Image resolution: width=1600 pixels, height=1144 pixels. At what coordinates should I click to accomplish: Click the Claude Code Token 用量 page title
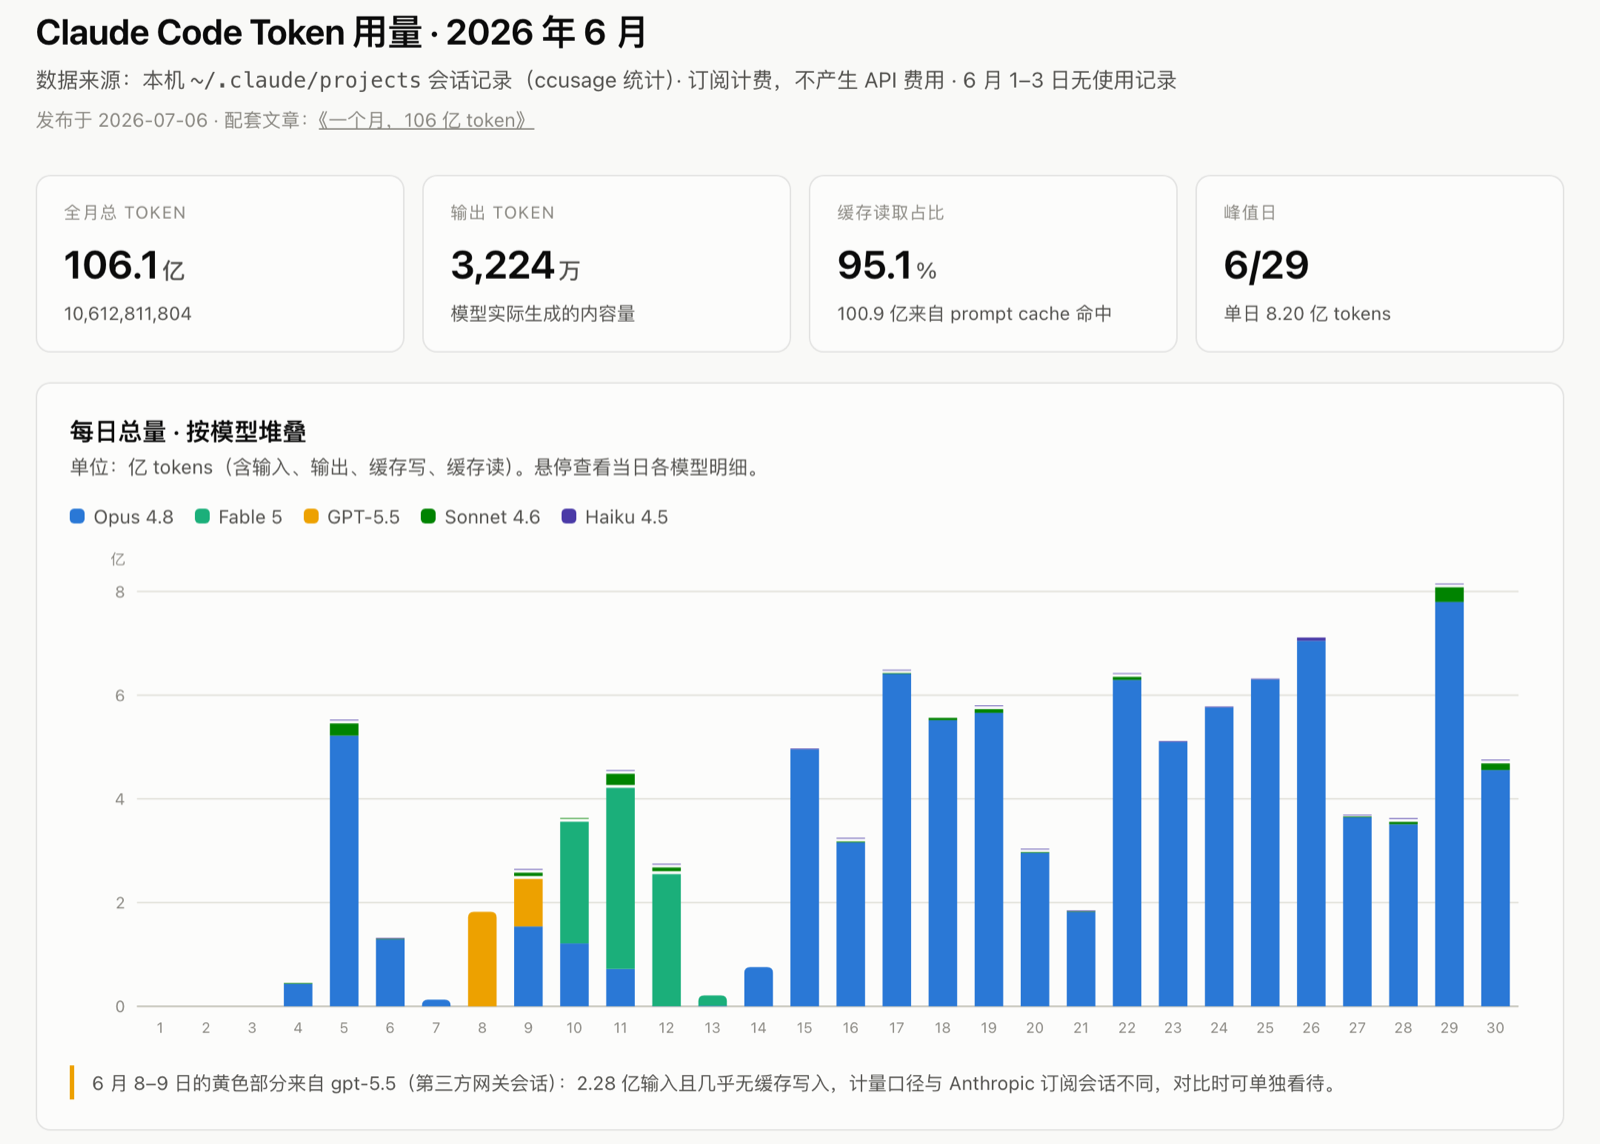(x=341, y=33)
